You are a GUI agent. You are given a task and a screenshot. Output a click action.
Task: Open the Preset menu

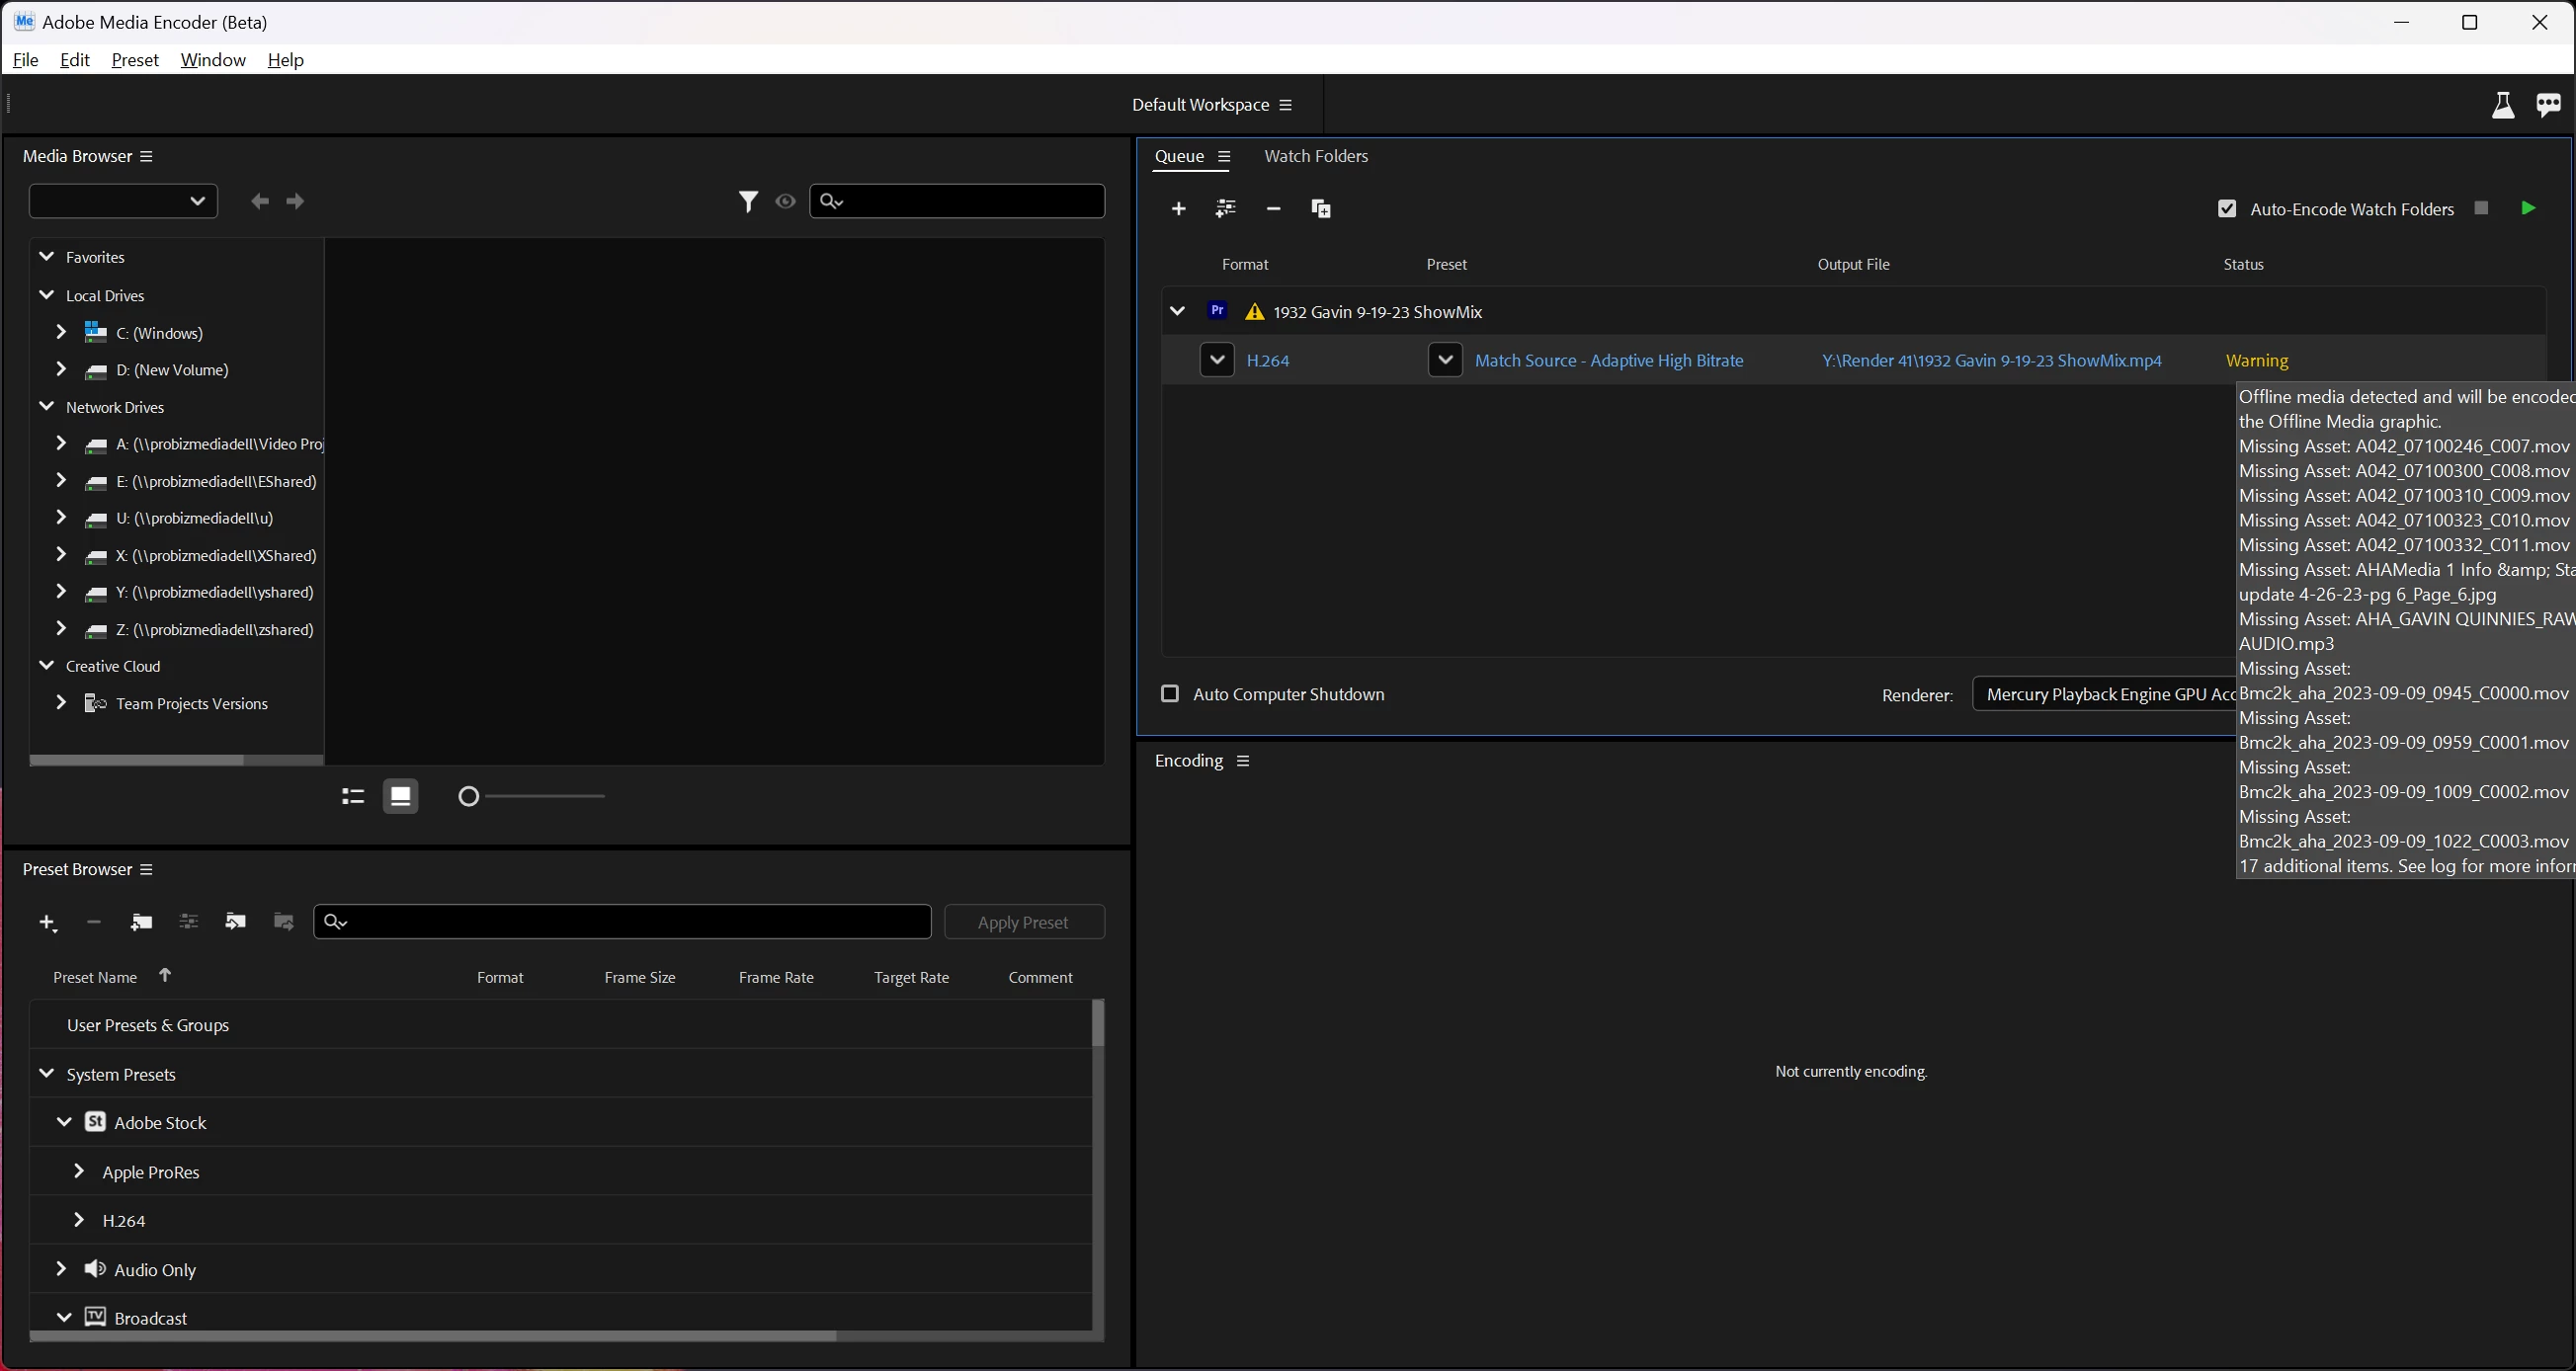135,60
